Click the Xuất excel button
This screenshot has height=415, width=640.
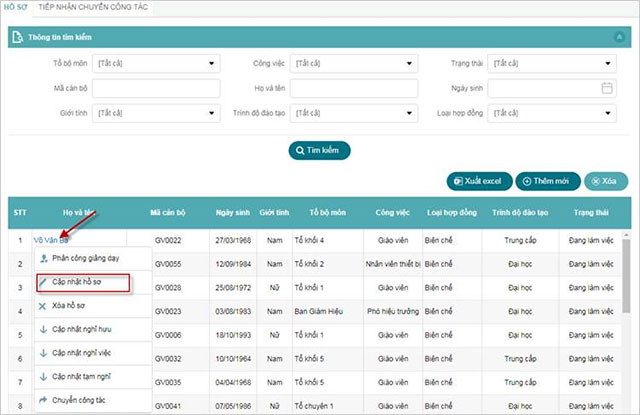pos(479,181)
